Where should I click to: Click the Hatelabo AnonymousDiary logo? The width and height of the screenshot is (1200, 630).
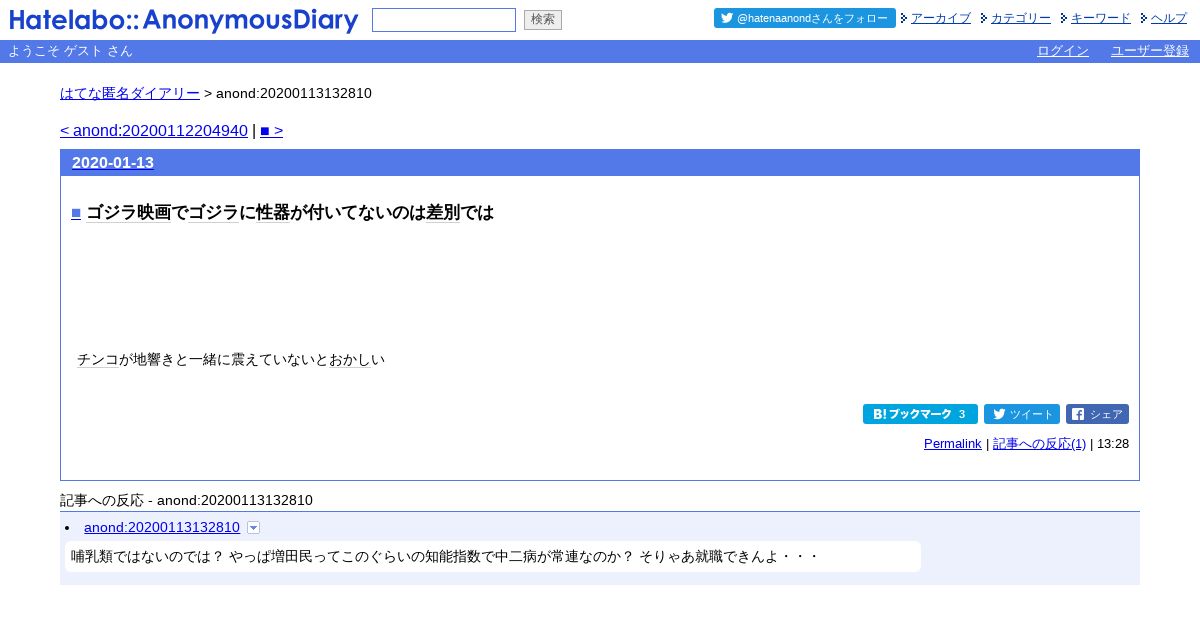184,20
